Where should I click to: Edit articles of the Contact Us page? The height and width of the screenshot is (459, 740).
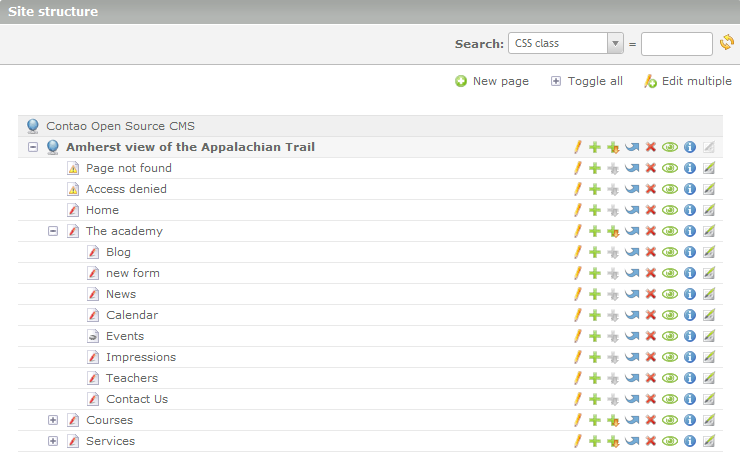709,399
